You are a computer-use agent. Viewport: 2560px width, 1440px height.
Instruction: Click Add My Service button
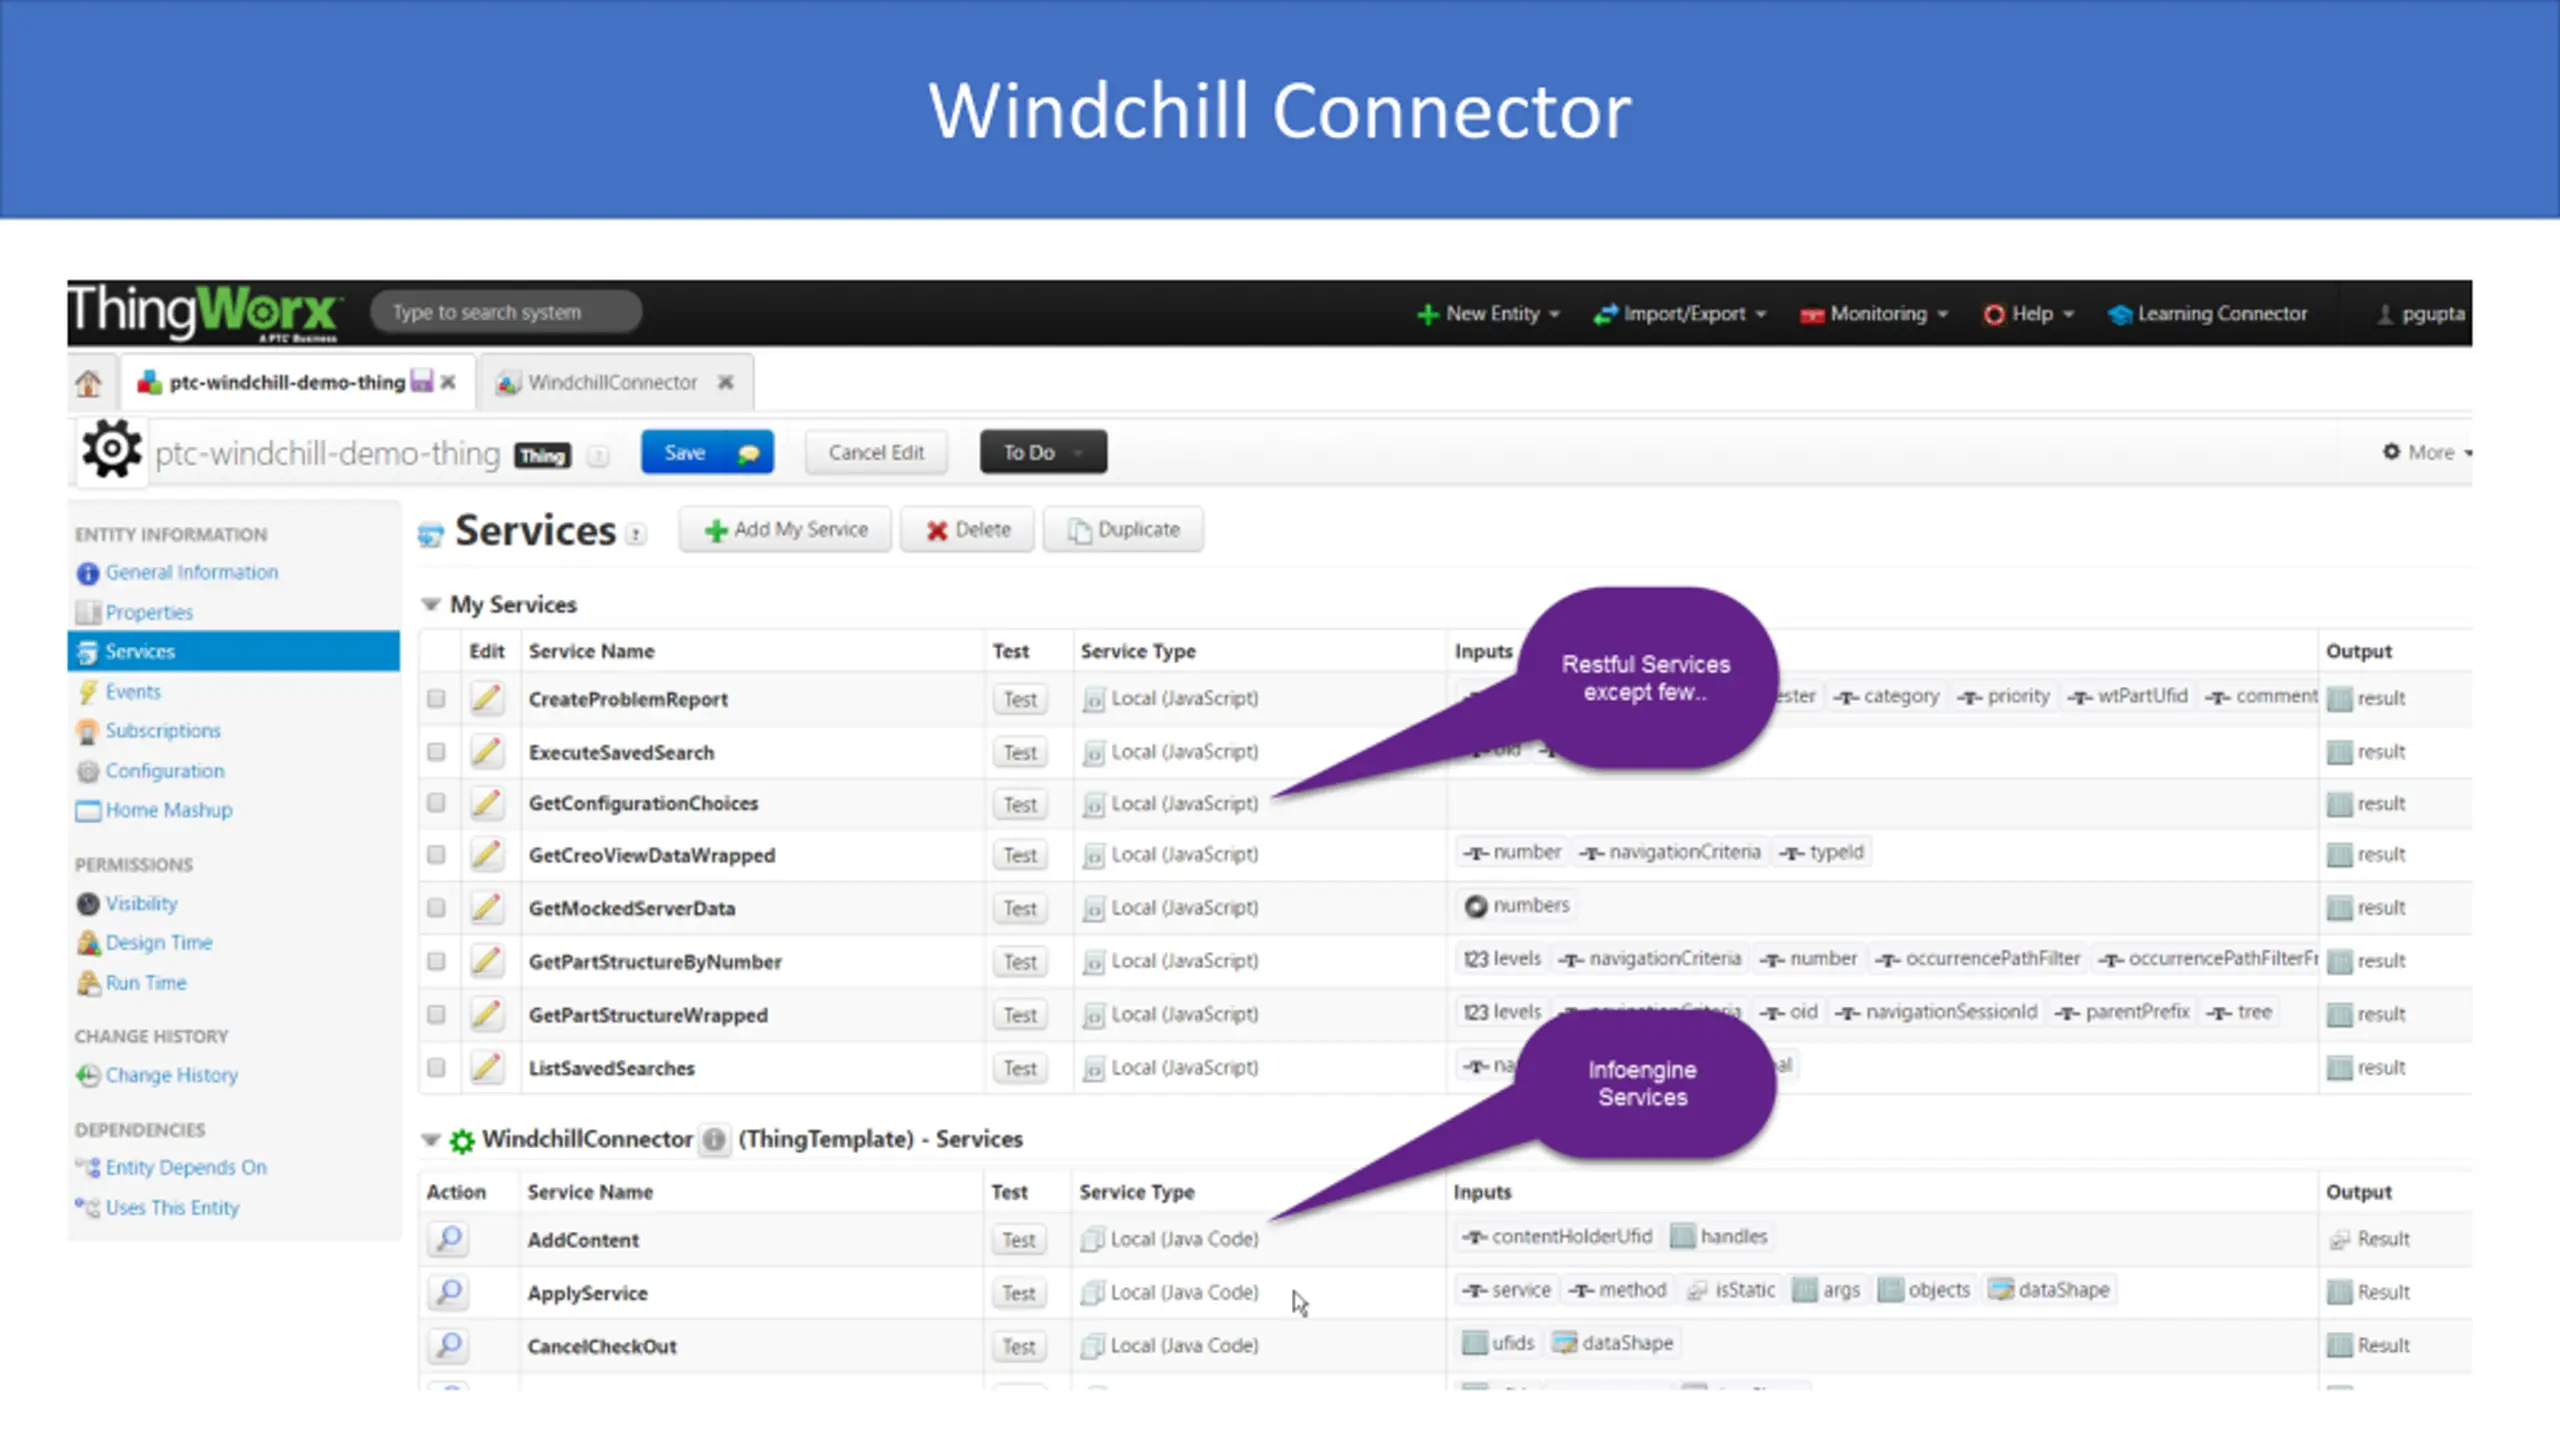click(785, 529)
